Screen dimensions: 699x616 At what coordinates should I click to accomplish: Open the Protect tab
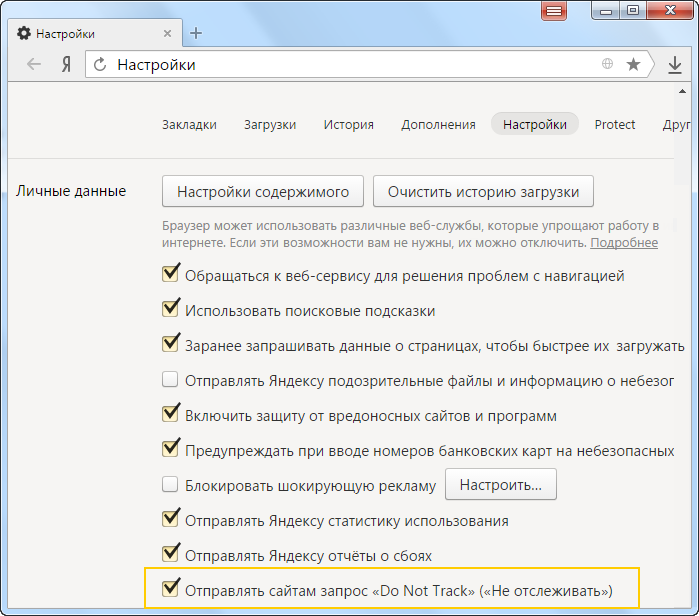615,124
